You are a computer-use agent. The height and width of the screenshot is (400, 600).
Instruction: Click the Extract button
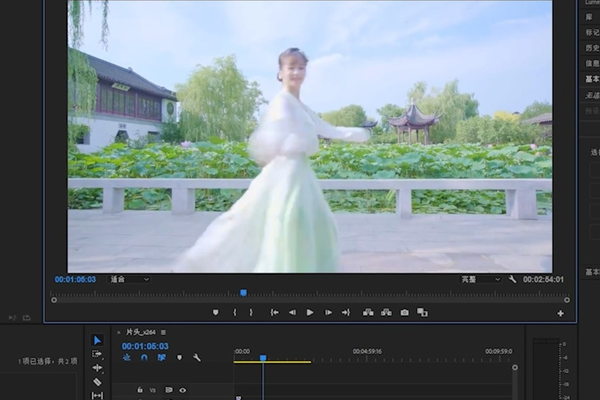pyautogui.click(x=386, y=313)
